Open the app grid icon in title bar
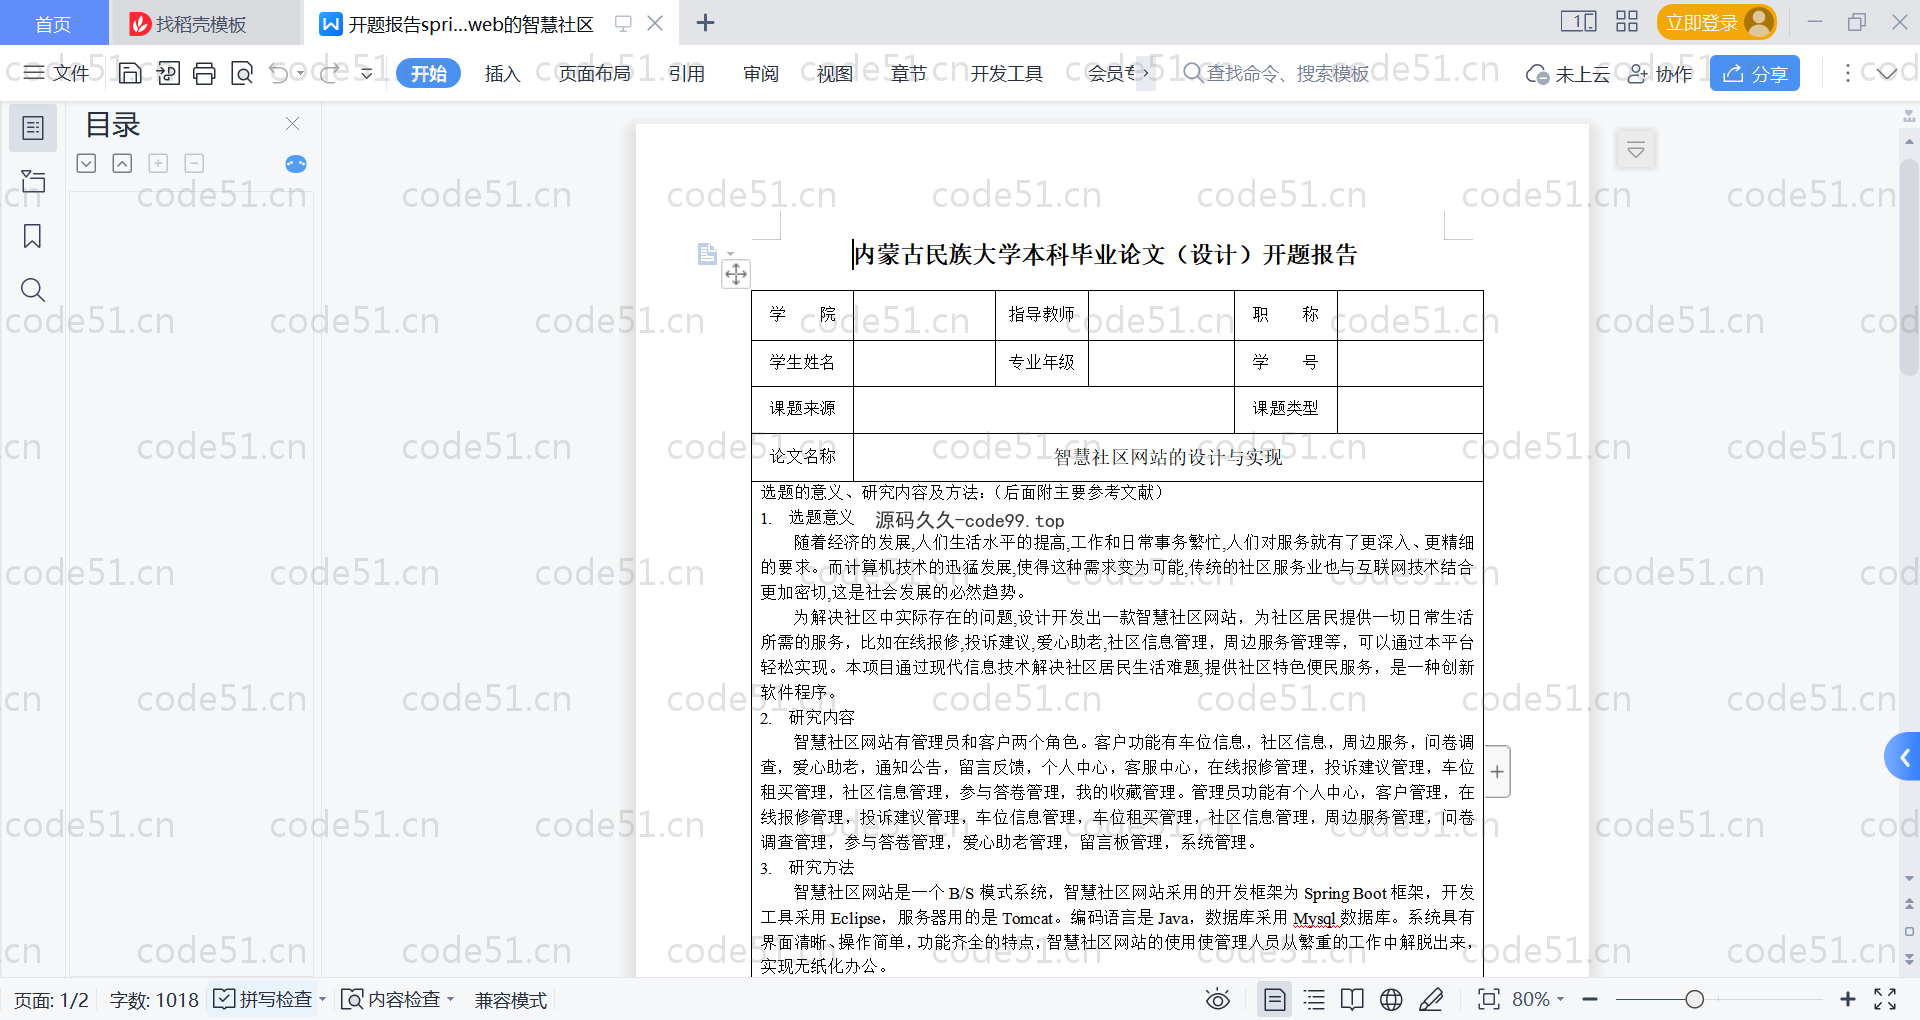Image resolution: width=1920 pixels, height=1020 pixels. (x=1627, y=22)
